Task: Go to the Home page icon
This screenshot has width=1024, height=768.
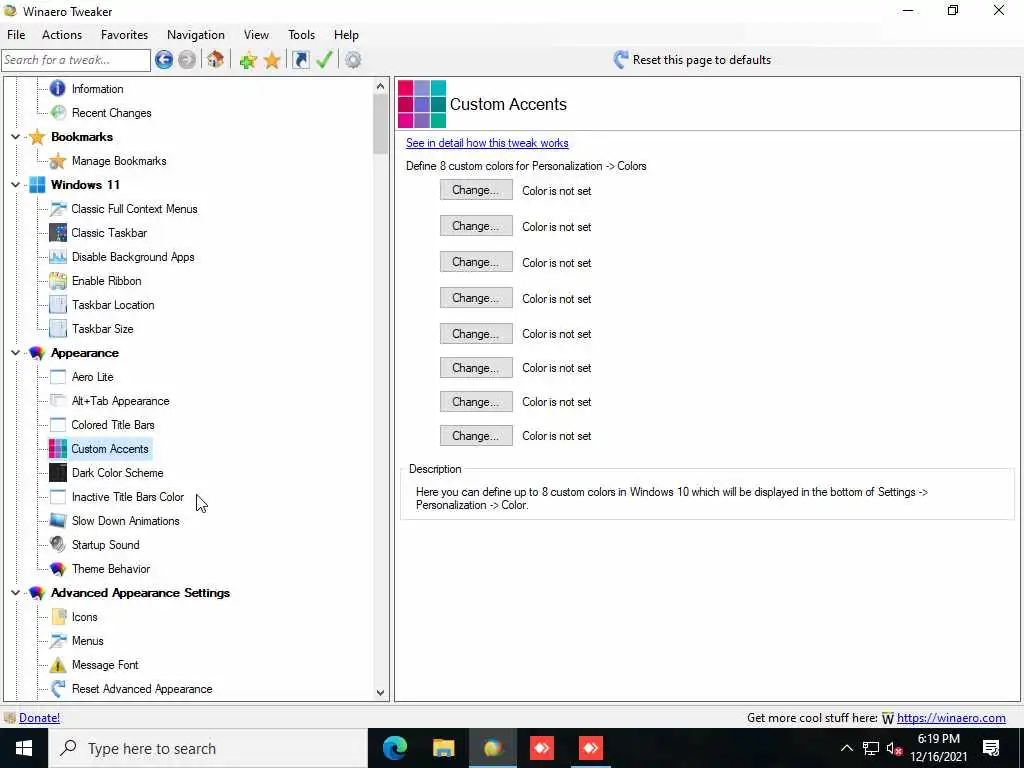Action: pyautogui.click(x=216, y=60)
